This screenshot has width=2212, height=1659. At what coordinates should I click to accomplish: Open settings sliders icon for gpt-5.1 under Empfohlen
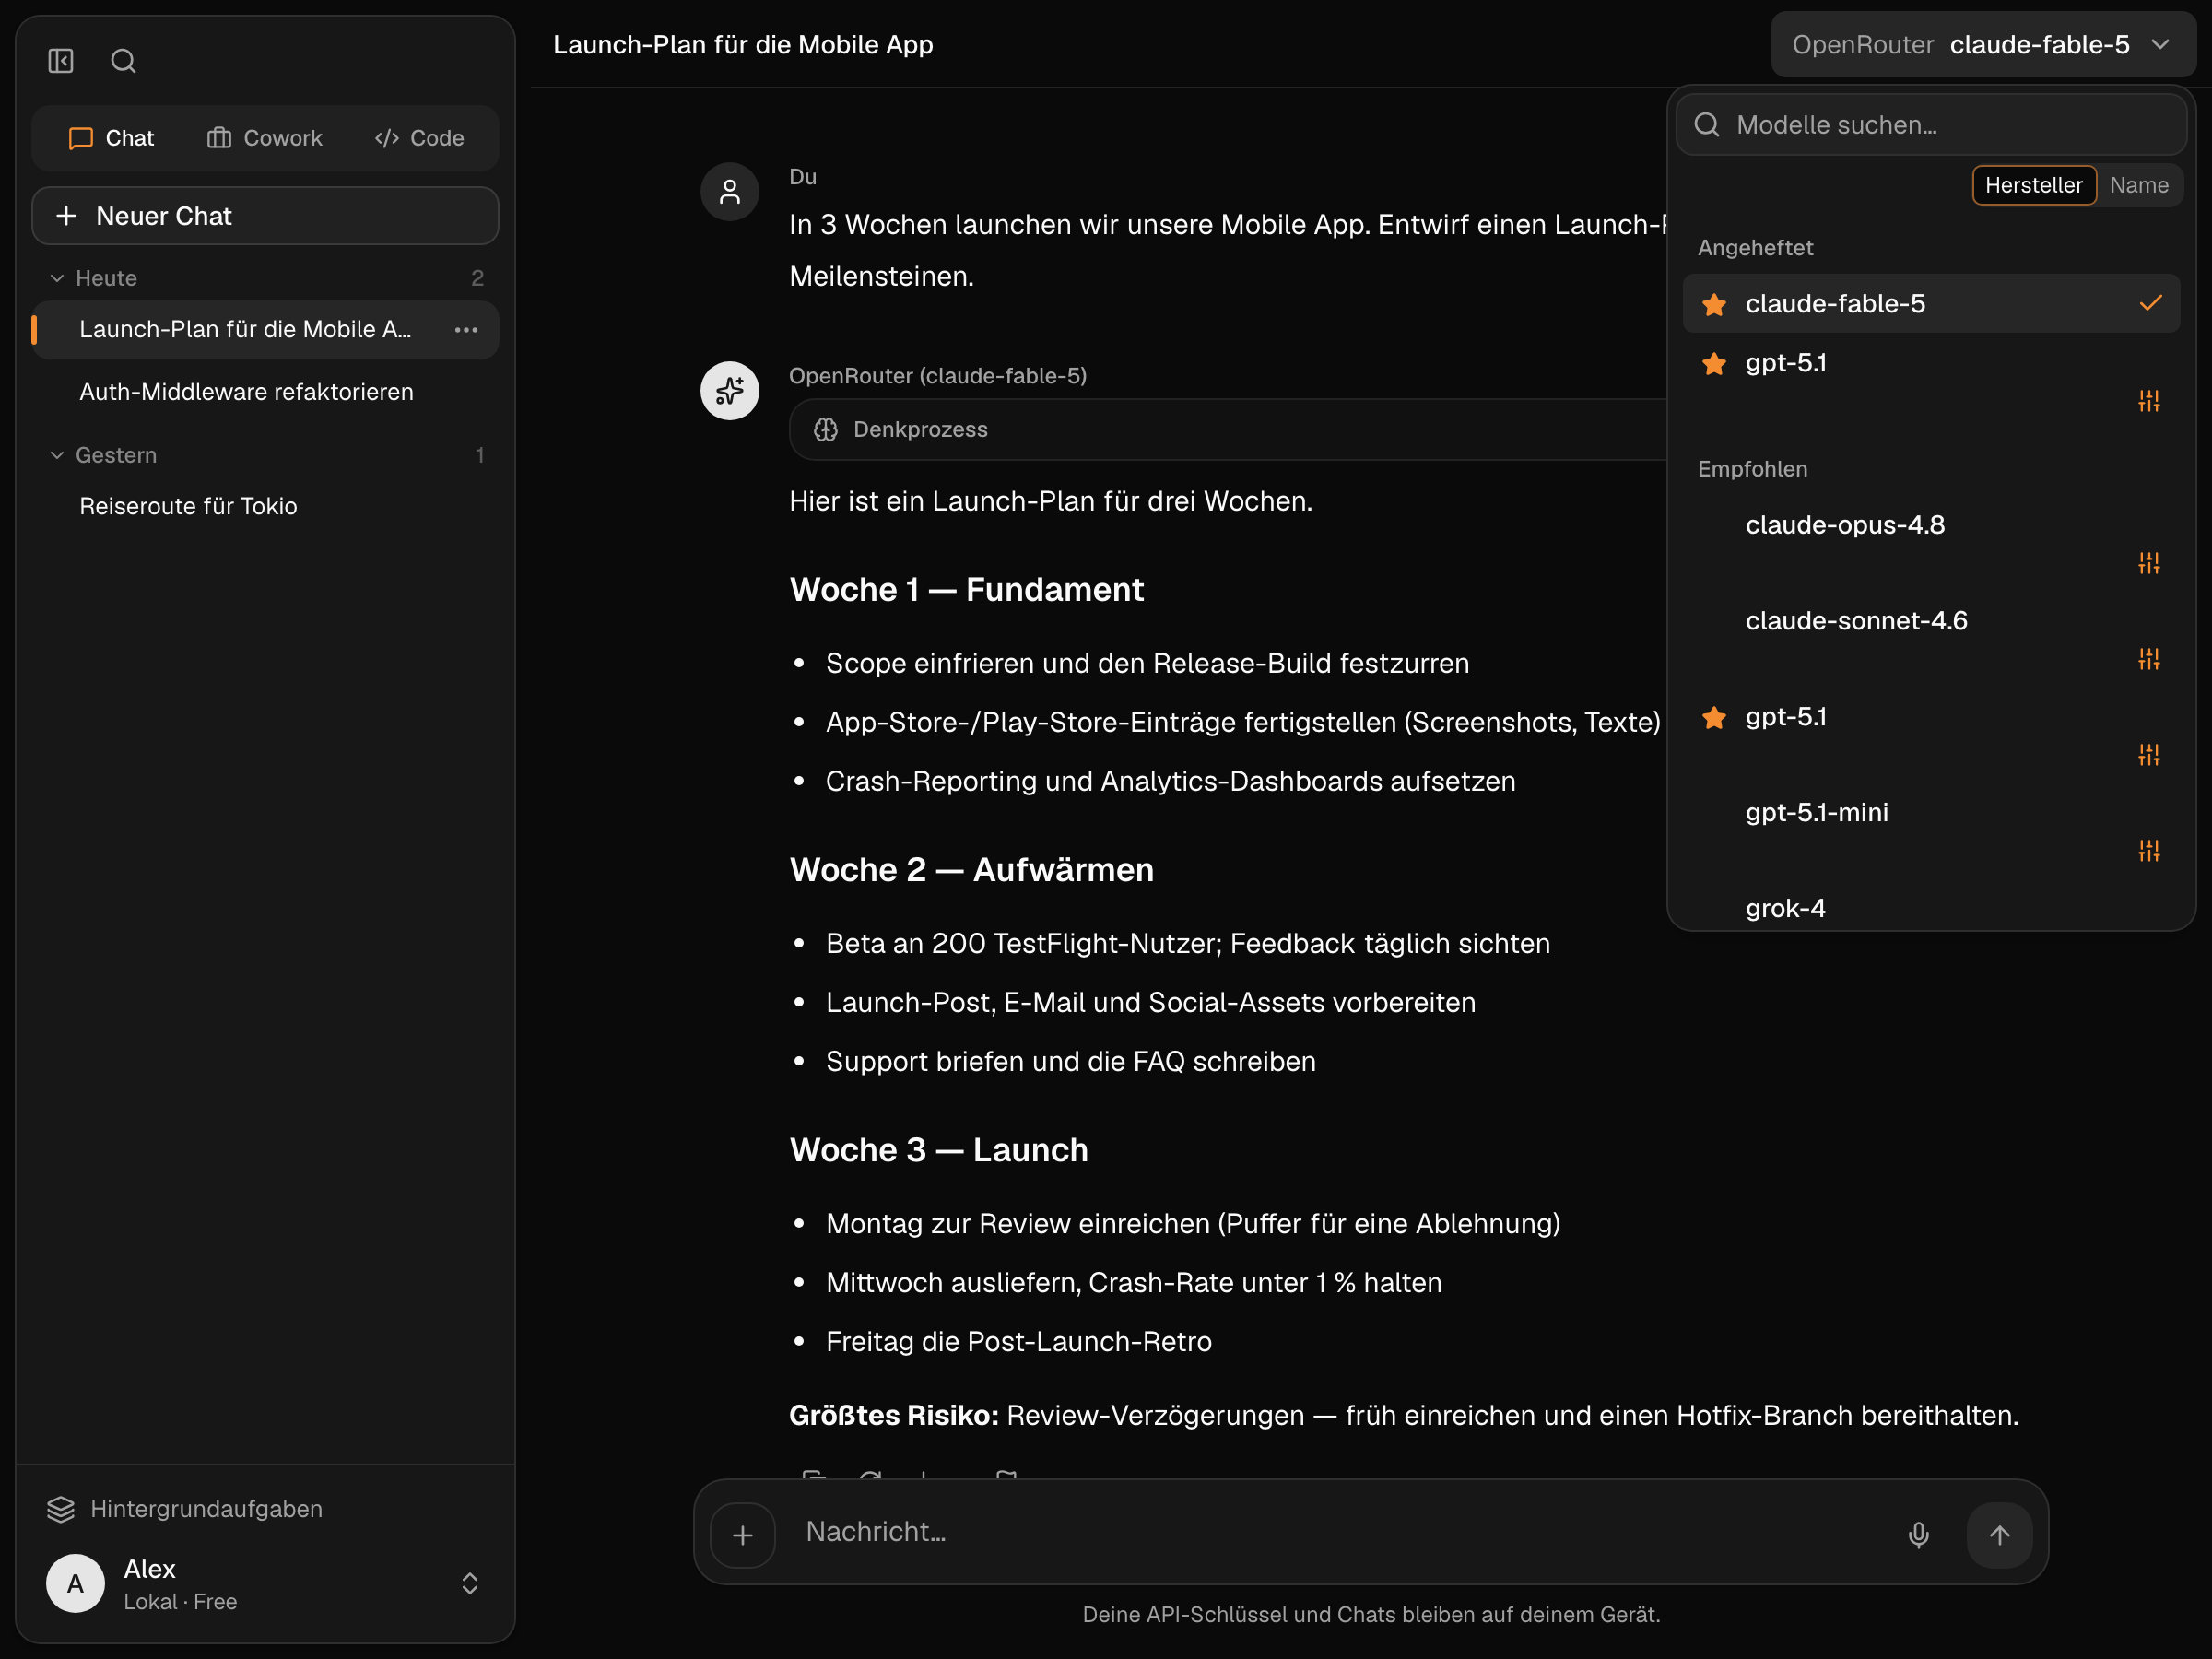[x=2149, y=755]
